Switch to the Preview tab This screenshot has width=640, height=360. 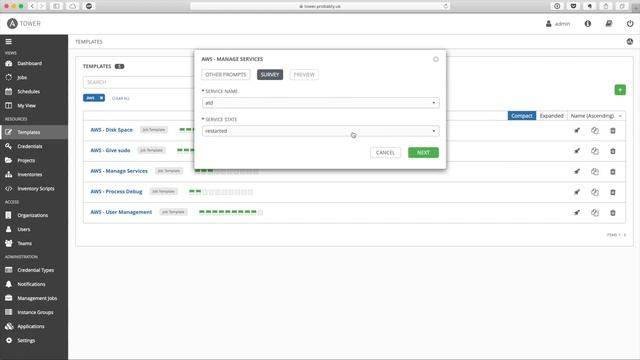click(304, 75)
